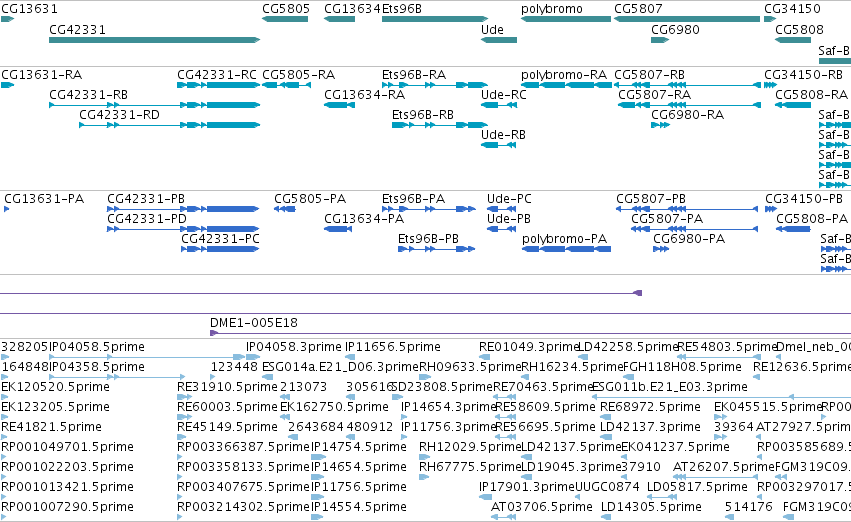
Task: Select EST LD05817.5prime
Action: coord(697,487)
